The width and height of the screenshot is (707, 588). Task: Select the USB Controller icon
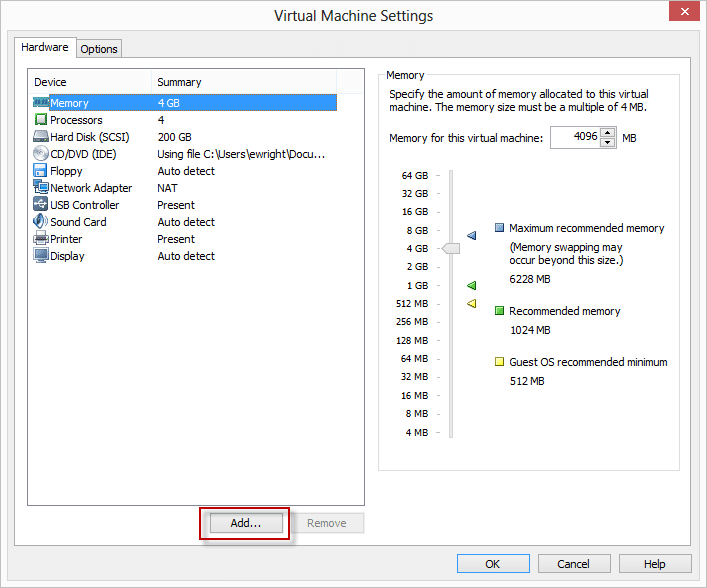pyautogui.click(x=41, y=205)
